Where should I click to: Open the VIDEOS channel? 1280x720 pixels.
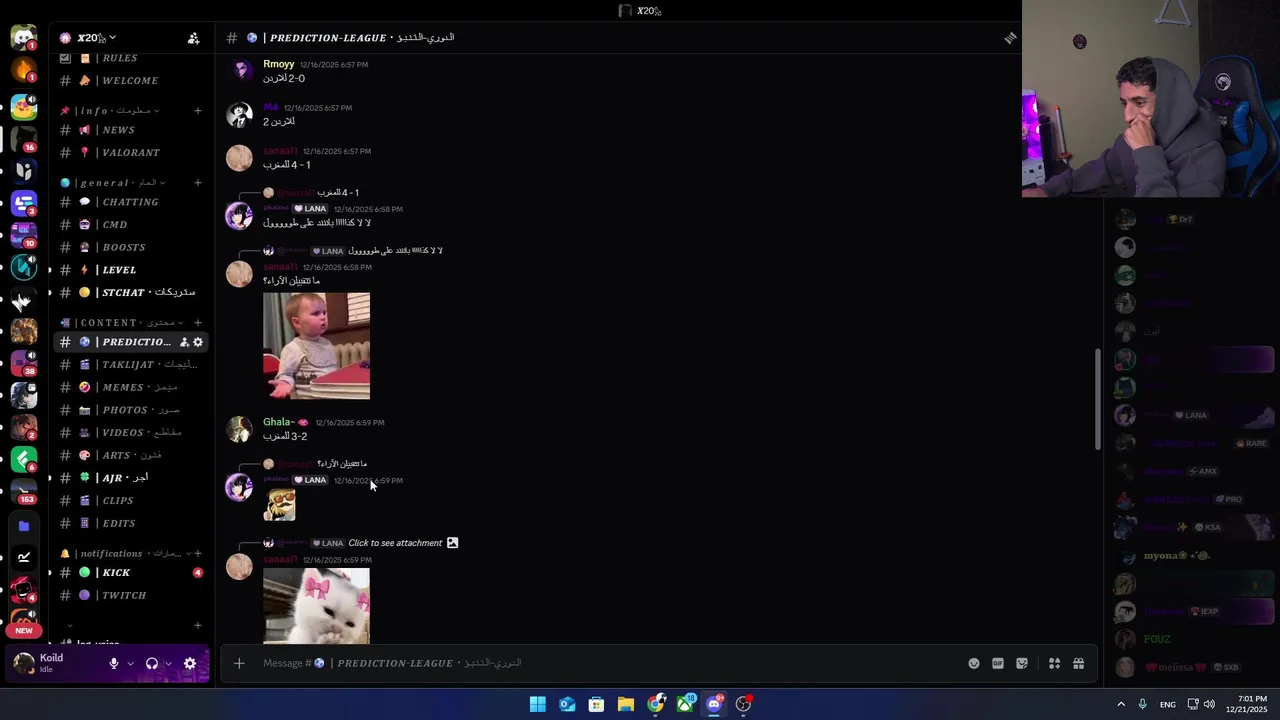[130, 432]
